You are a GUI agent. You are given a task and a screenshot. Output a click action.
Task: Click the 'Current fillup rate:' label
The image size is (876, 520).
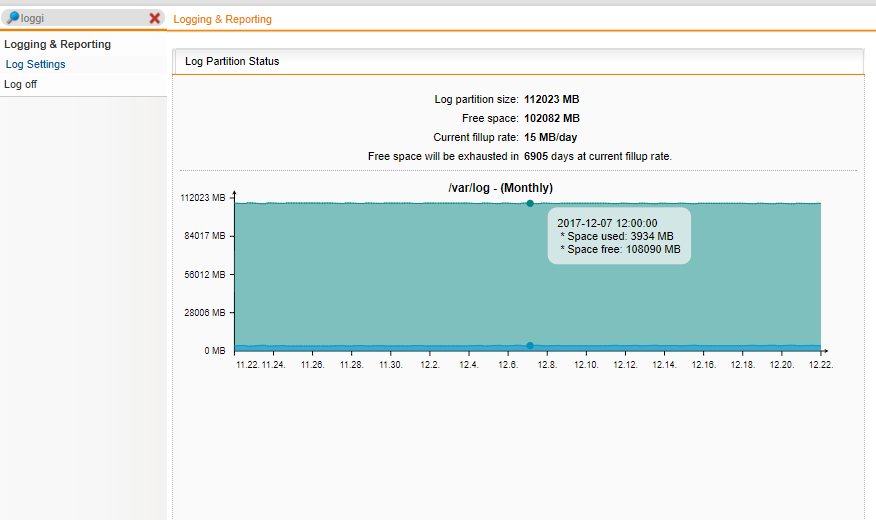[476, 137]
